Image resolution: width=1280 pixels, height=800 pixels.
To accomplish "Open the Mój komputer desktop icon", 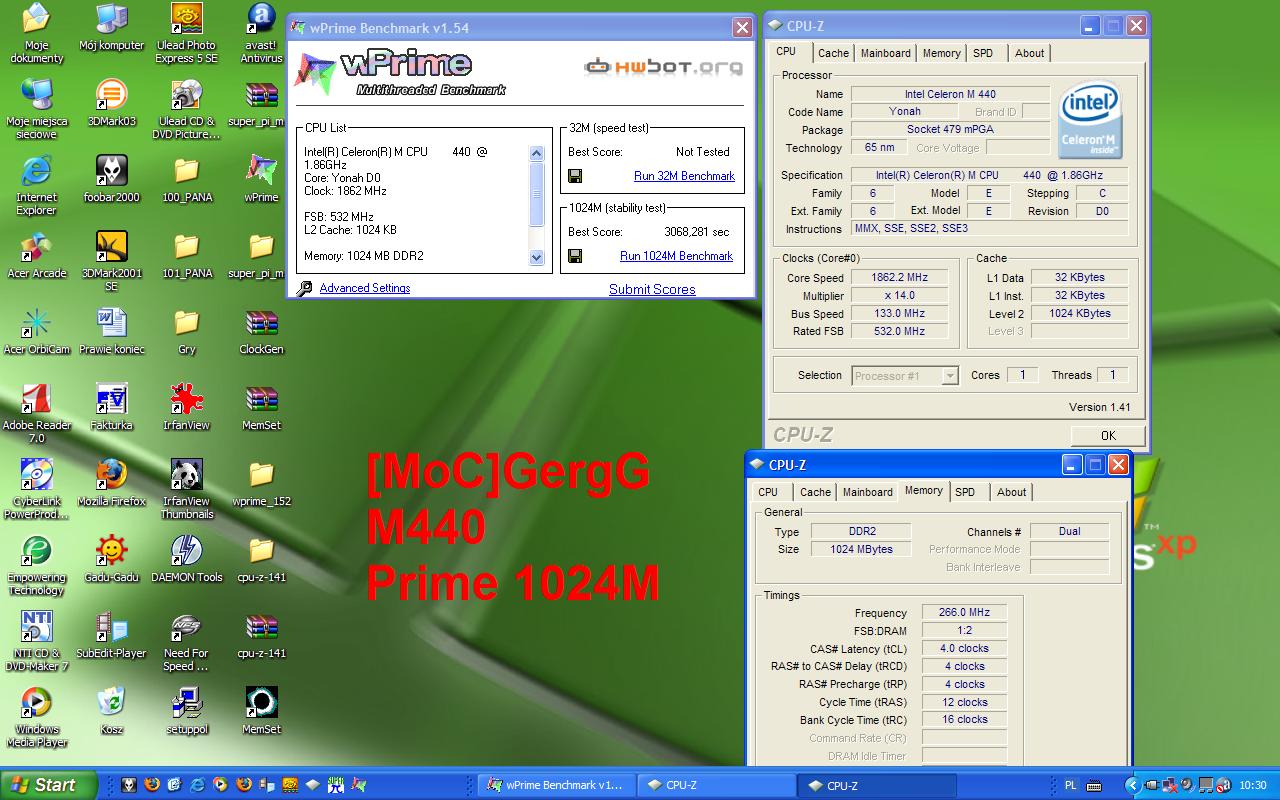I will [111, 28].
